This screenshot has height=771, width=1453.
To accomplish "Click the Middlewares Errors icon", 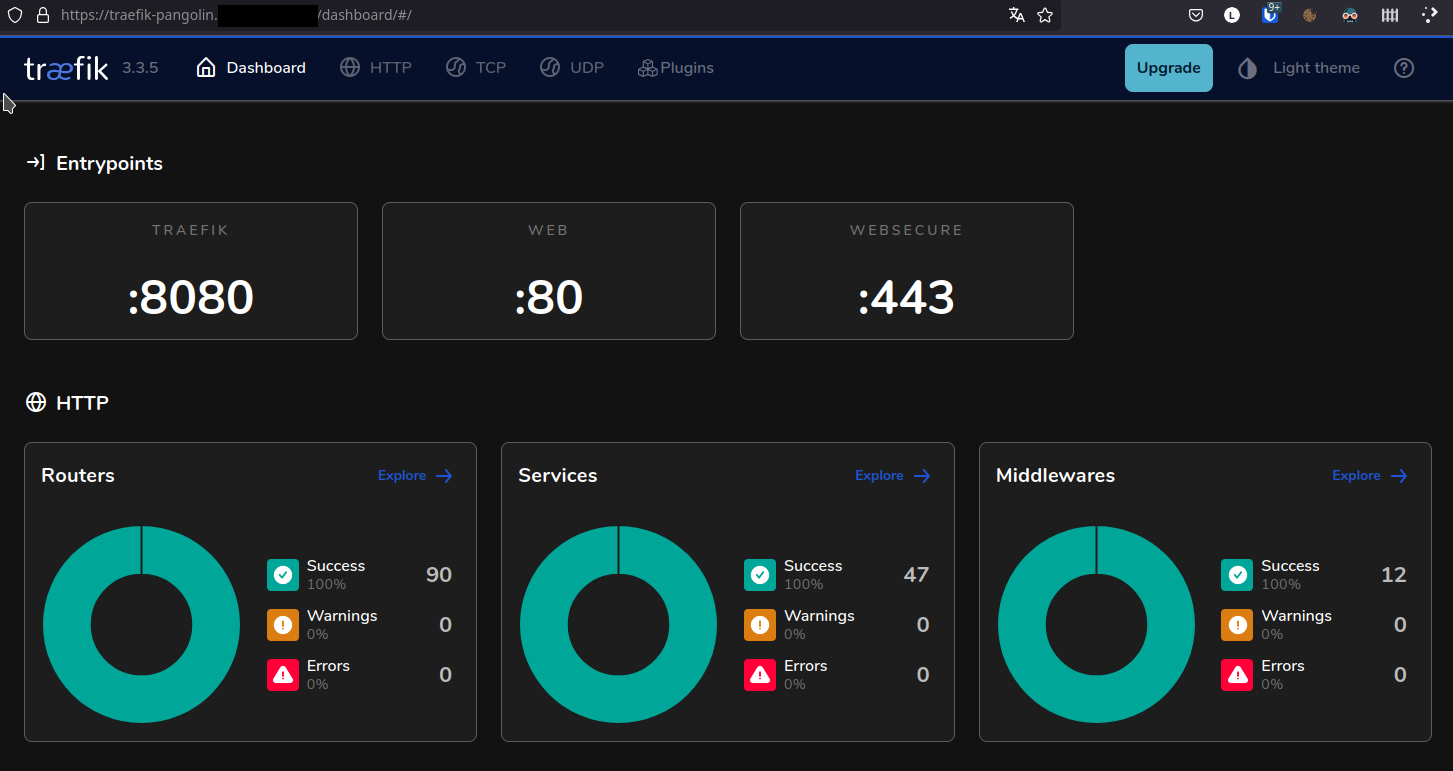I will pos(1237,675).
